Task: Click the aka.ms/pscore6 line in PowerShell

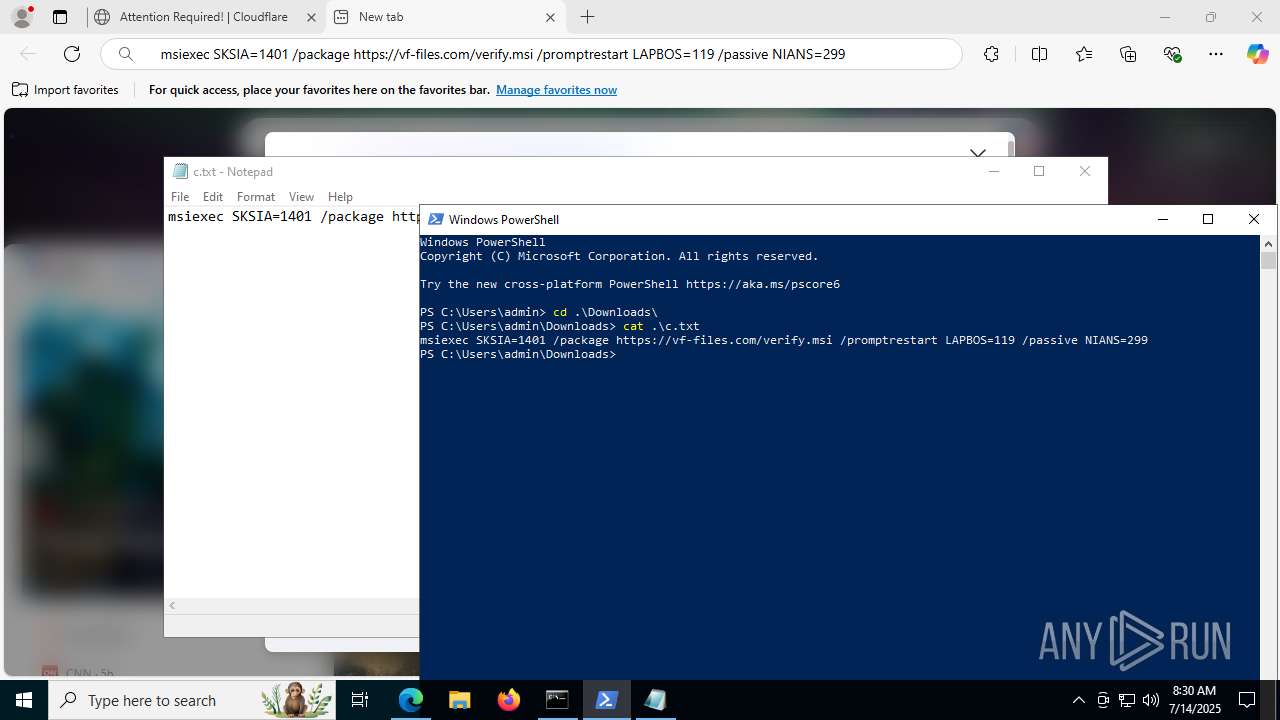Action: click(630, 284)
